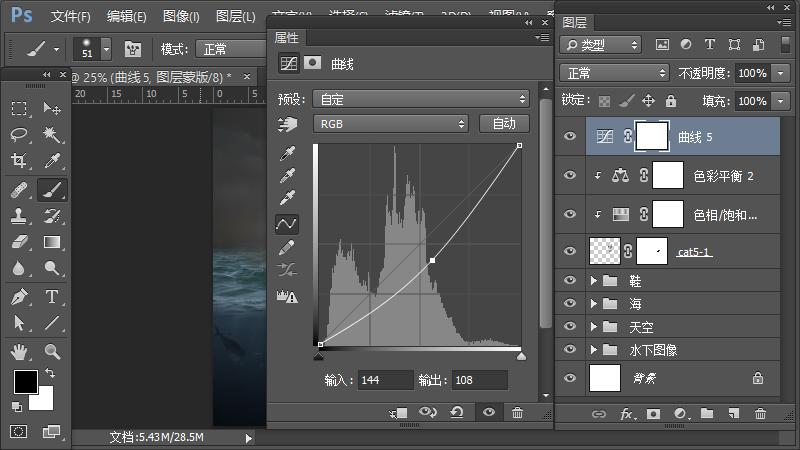Hide the cat5-1 layer
Screen dimensions: 800x450
pyautogui.click(x=570, y=251)
